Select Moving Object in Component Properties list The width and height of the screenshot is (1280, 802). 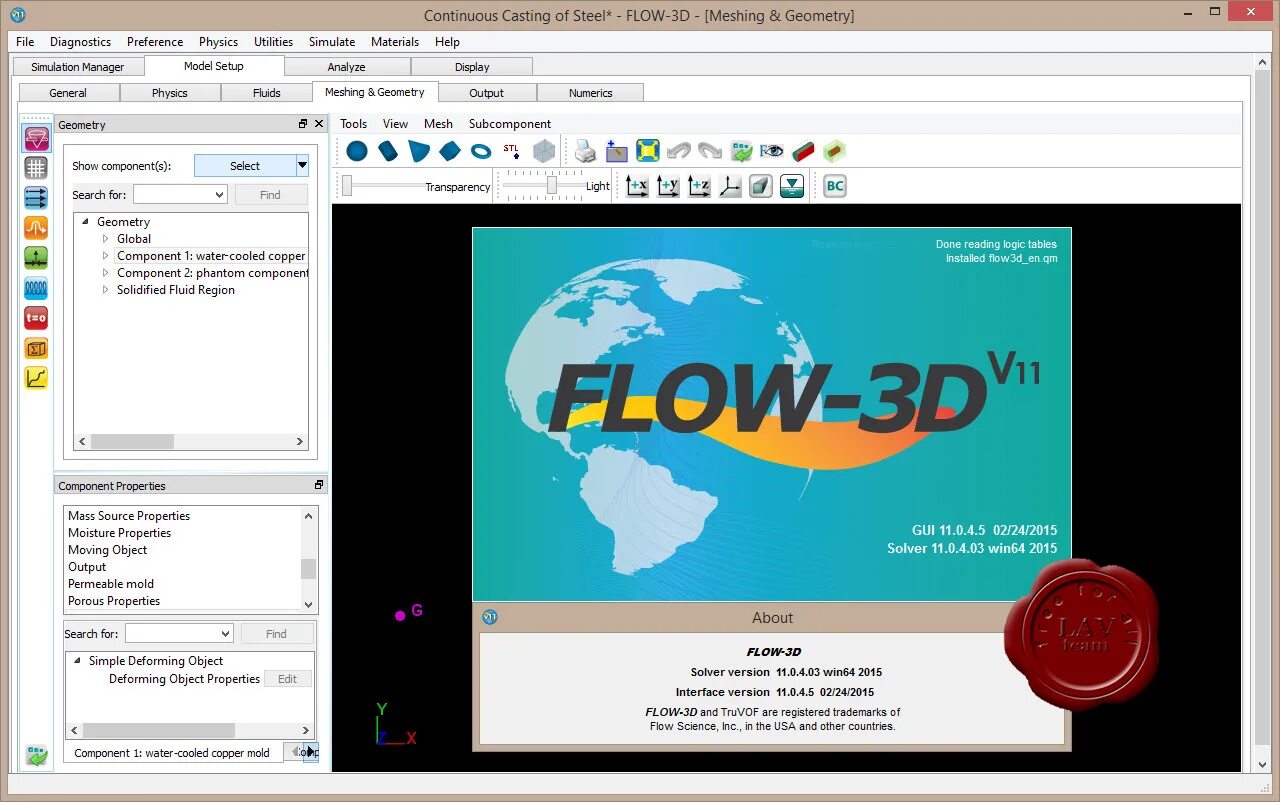[x=107, y=550]
